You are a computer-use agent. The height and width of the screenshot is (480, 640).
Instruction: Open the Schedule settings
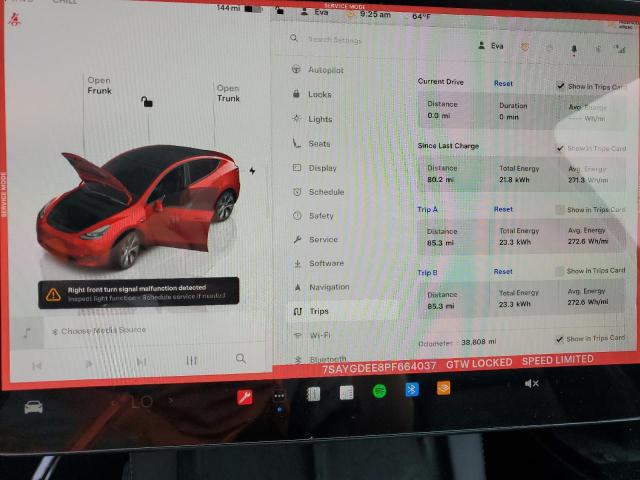coord(318,192)
